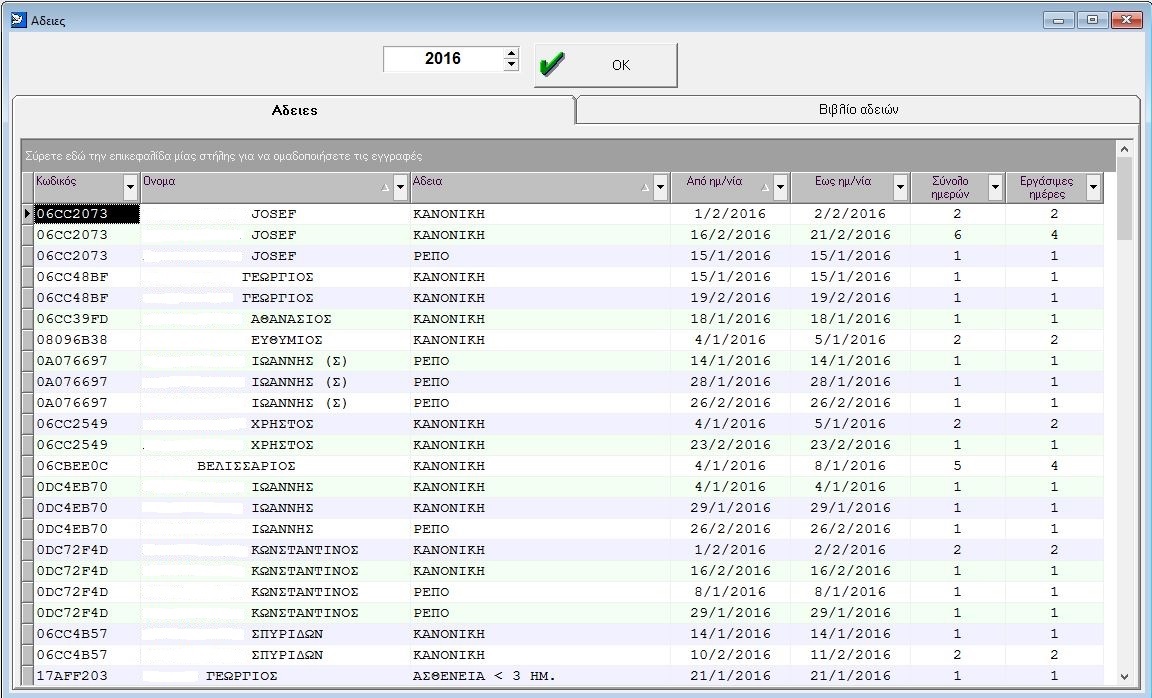The image size is (1152, 698).
Task: Decrease the year using the down spinner arrow
Action: click(x=511, y=66)
